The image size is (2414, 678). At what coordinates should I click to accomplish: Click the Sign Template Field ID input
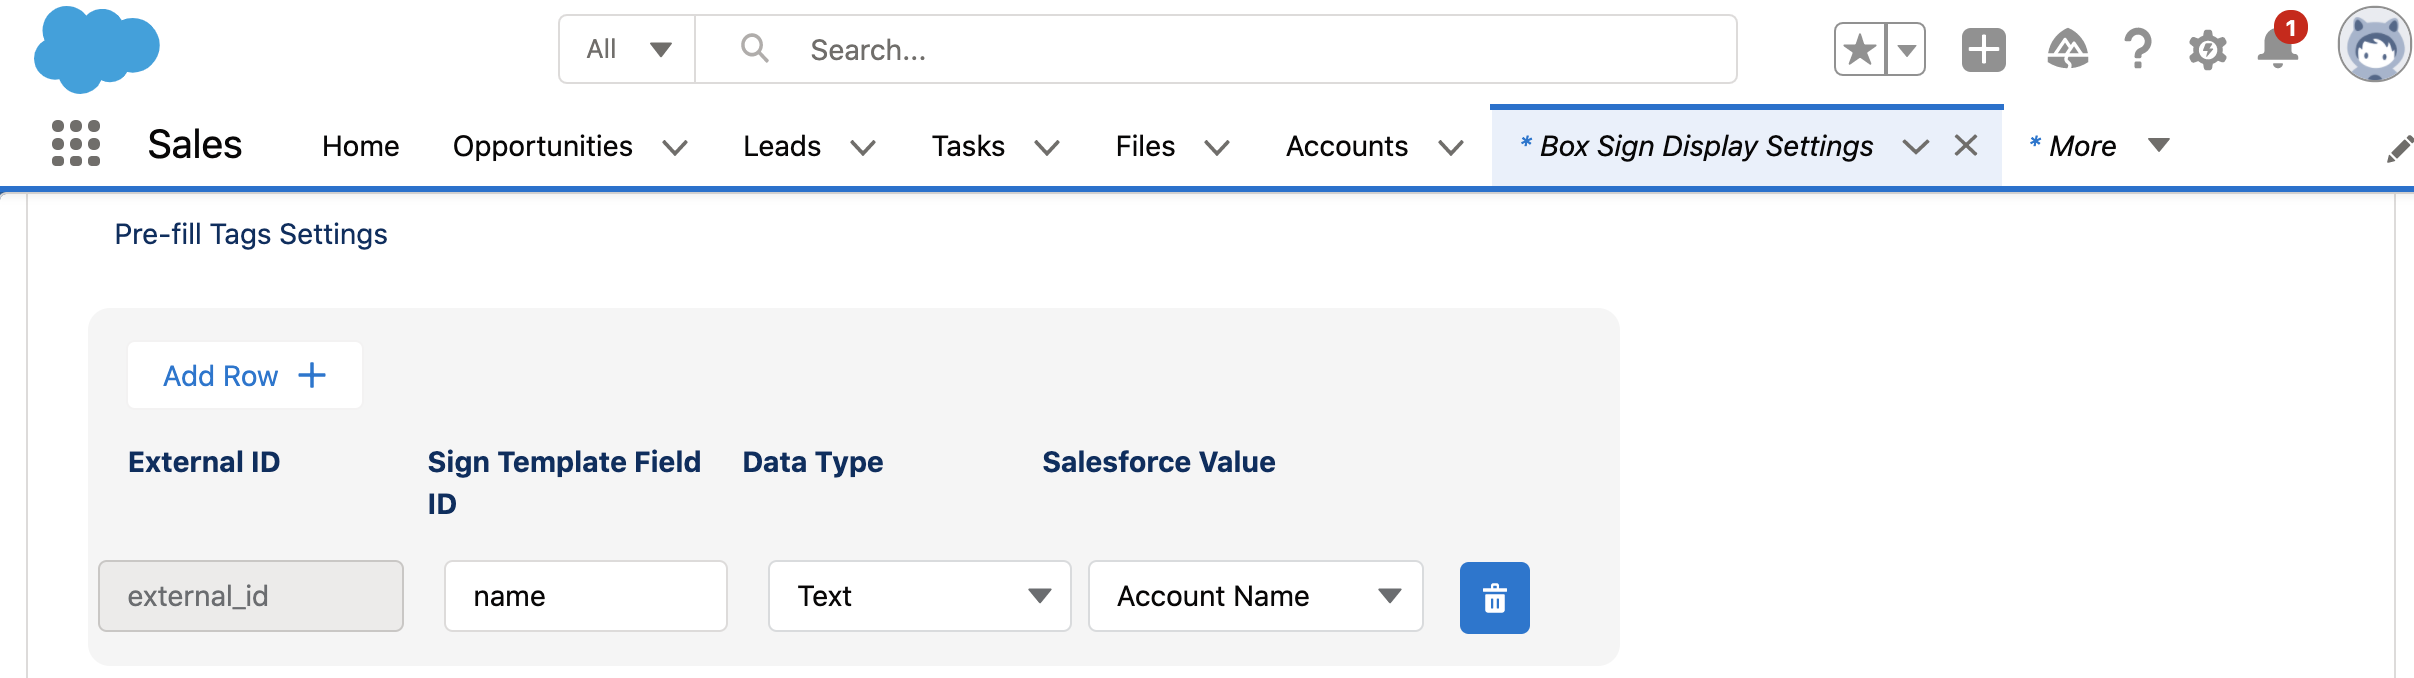click(585, 596)
